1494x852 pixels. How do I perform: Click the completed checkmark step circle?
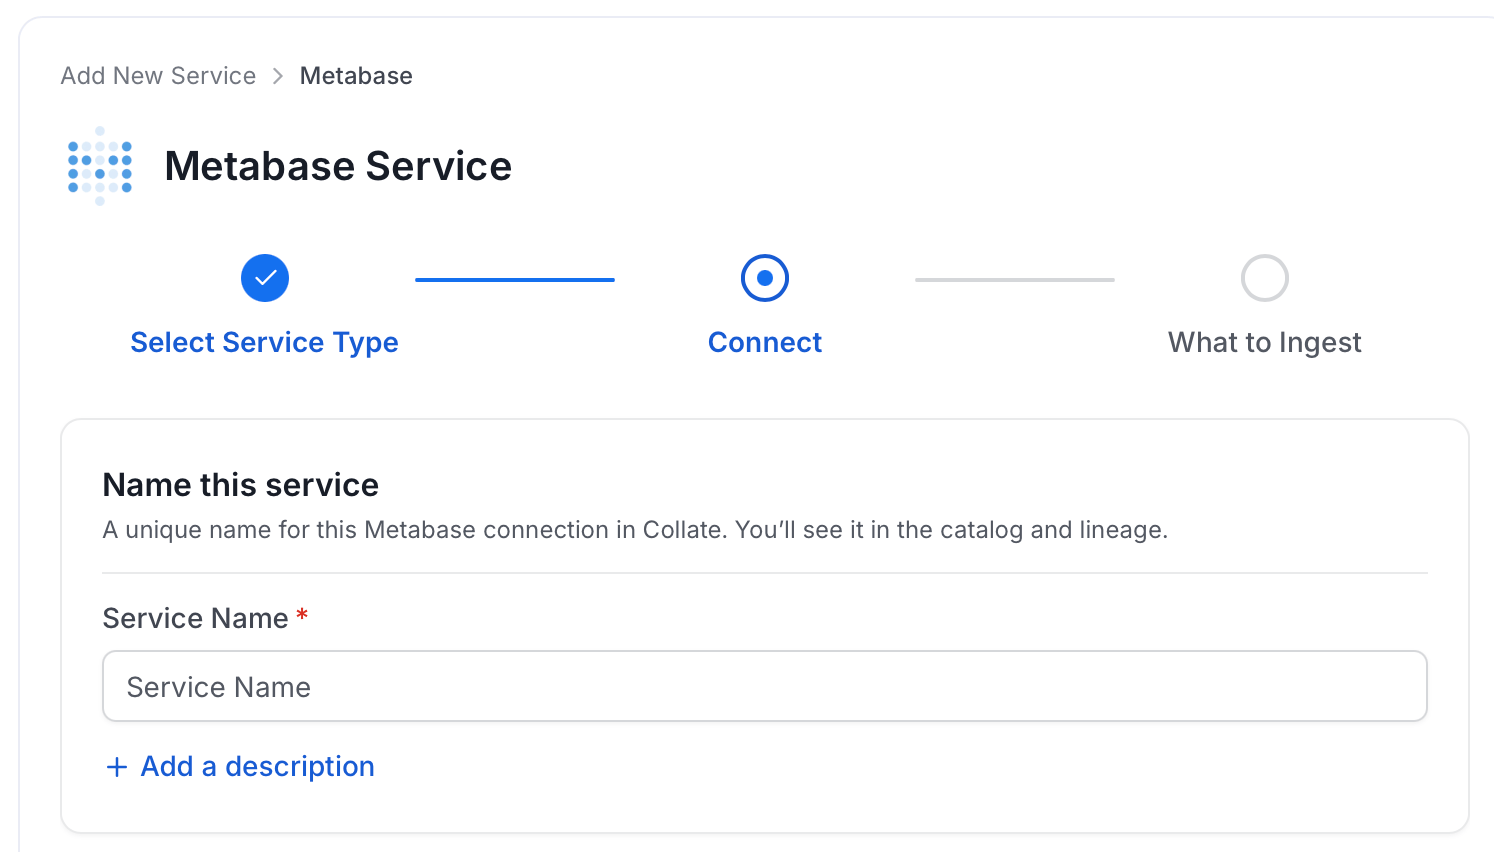click(x=265, y=278)
